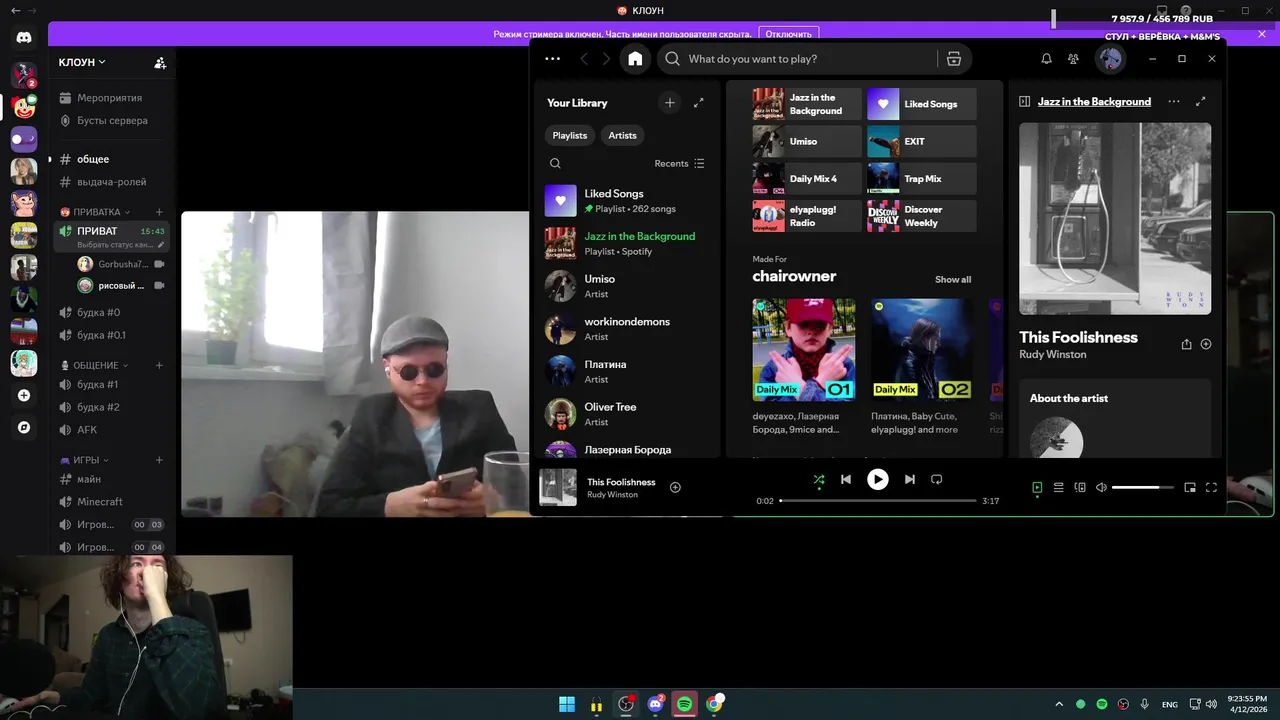This screenshot has height=720, width=1280.
Task: Collapse ПРИВАТКА category
Action: click(96, 212)
